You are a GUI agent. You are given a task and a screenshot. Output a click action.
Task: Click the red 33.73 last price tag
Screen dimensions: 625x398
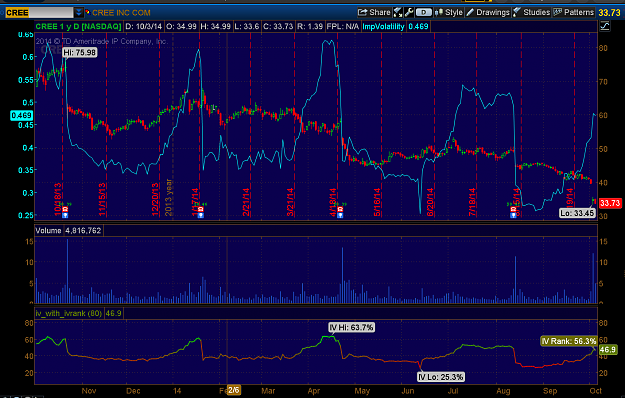(610, 203)
